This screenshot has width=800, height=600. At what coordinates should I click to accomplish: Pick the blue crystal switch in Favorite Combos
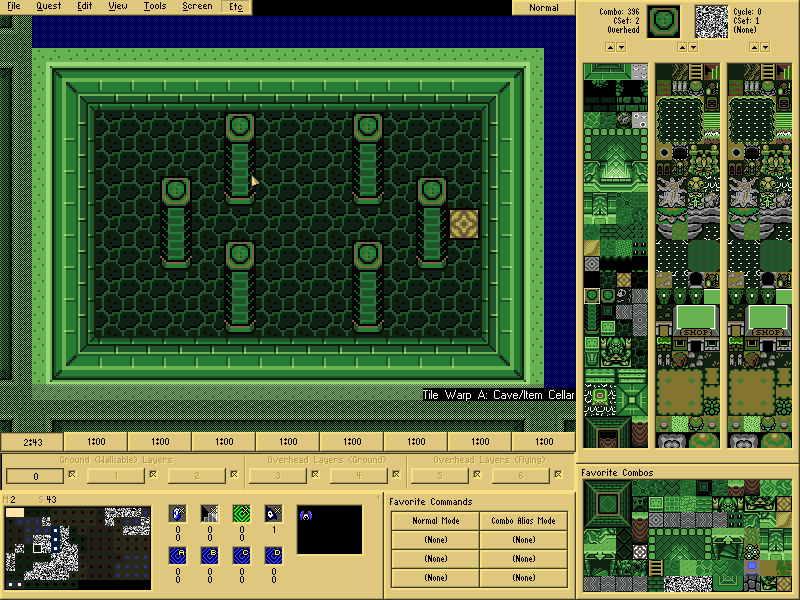pos(752,567)
